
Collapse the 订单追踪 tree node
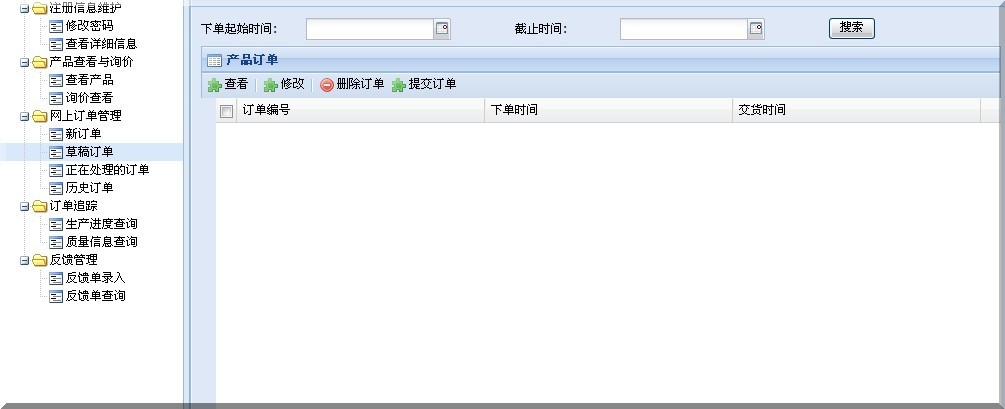point(24,206)
